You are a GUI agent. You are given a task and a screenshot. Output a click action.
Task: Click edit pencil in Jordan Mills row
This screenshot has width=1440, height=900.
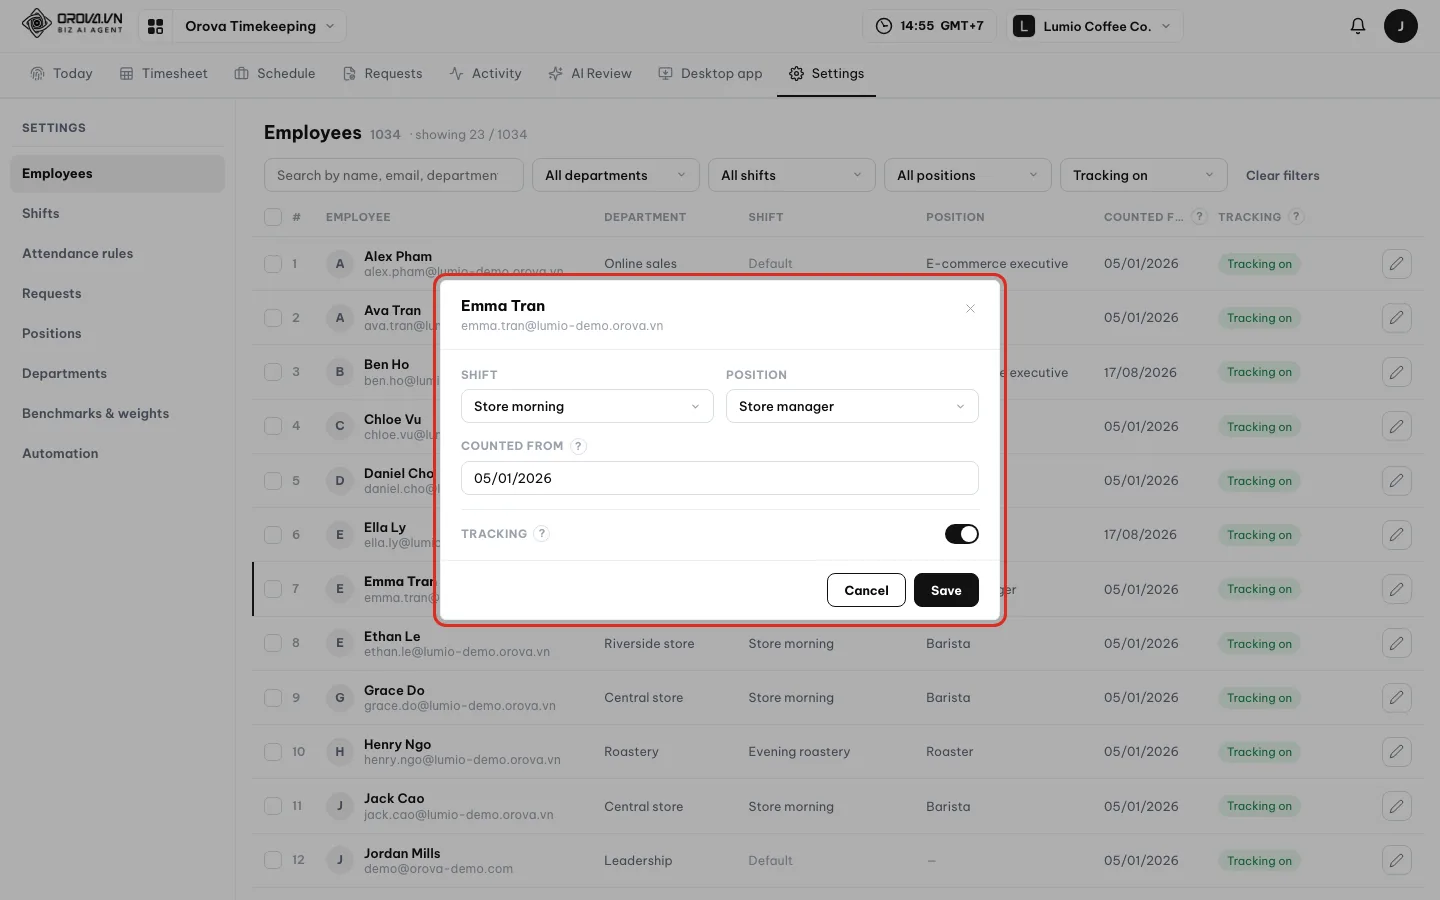coord(1396,860)
